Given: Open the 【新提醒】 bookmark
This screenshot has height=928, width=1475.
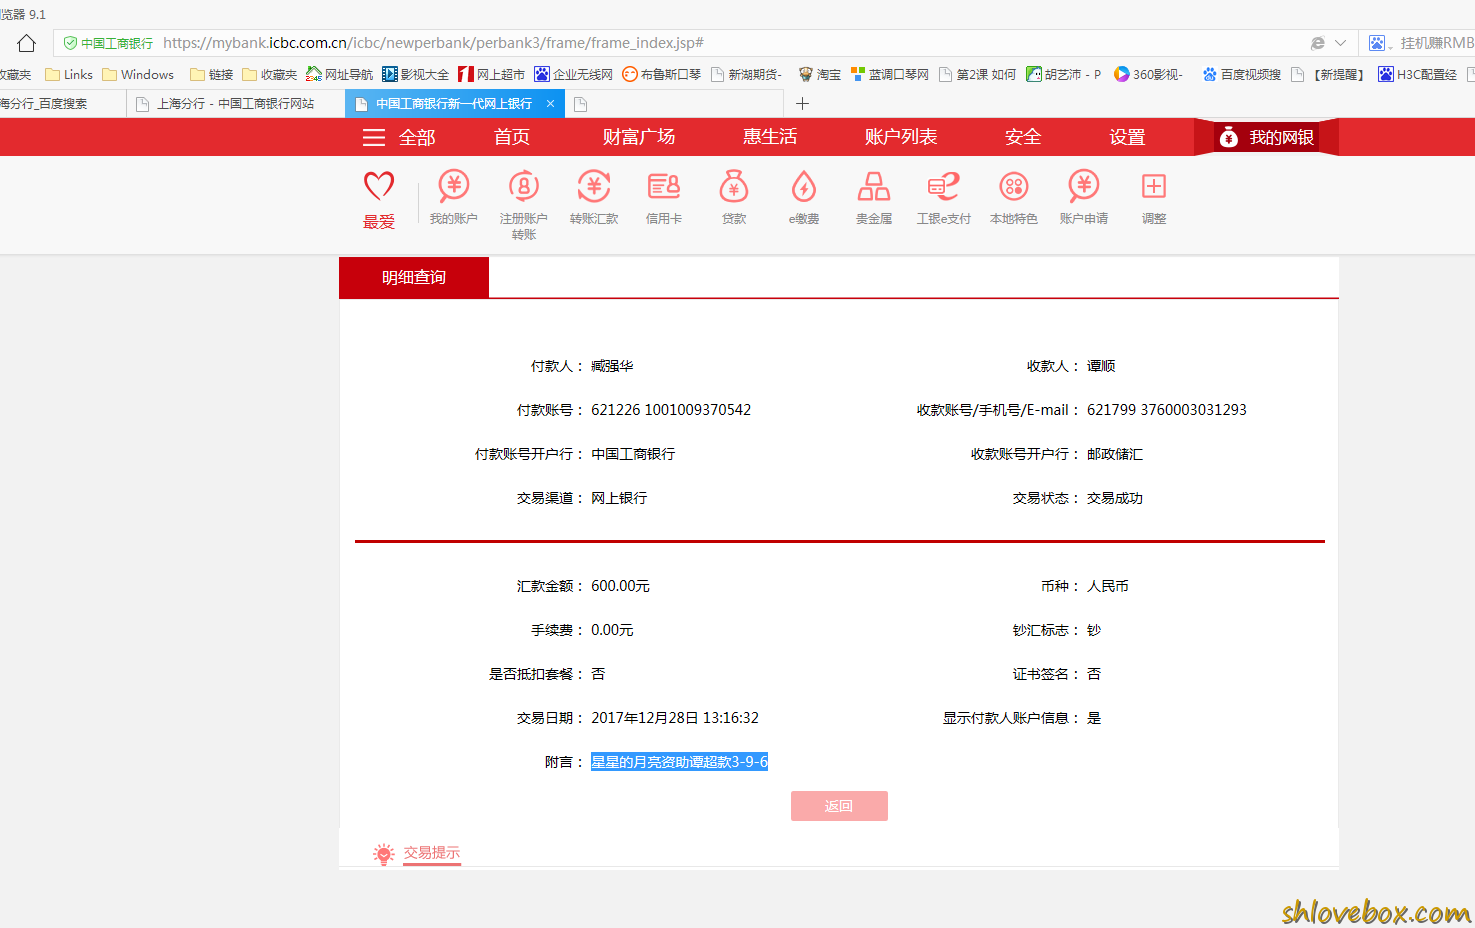Looking at the screenshot, I should pos(1328,74).
